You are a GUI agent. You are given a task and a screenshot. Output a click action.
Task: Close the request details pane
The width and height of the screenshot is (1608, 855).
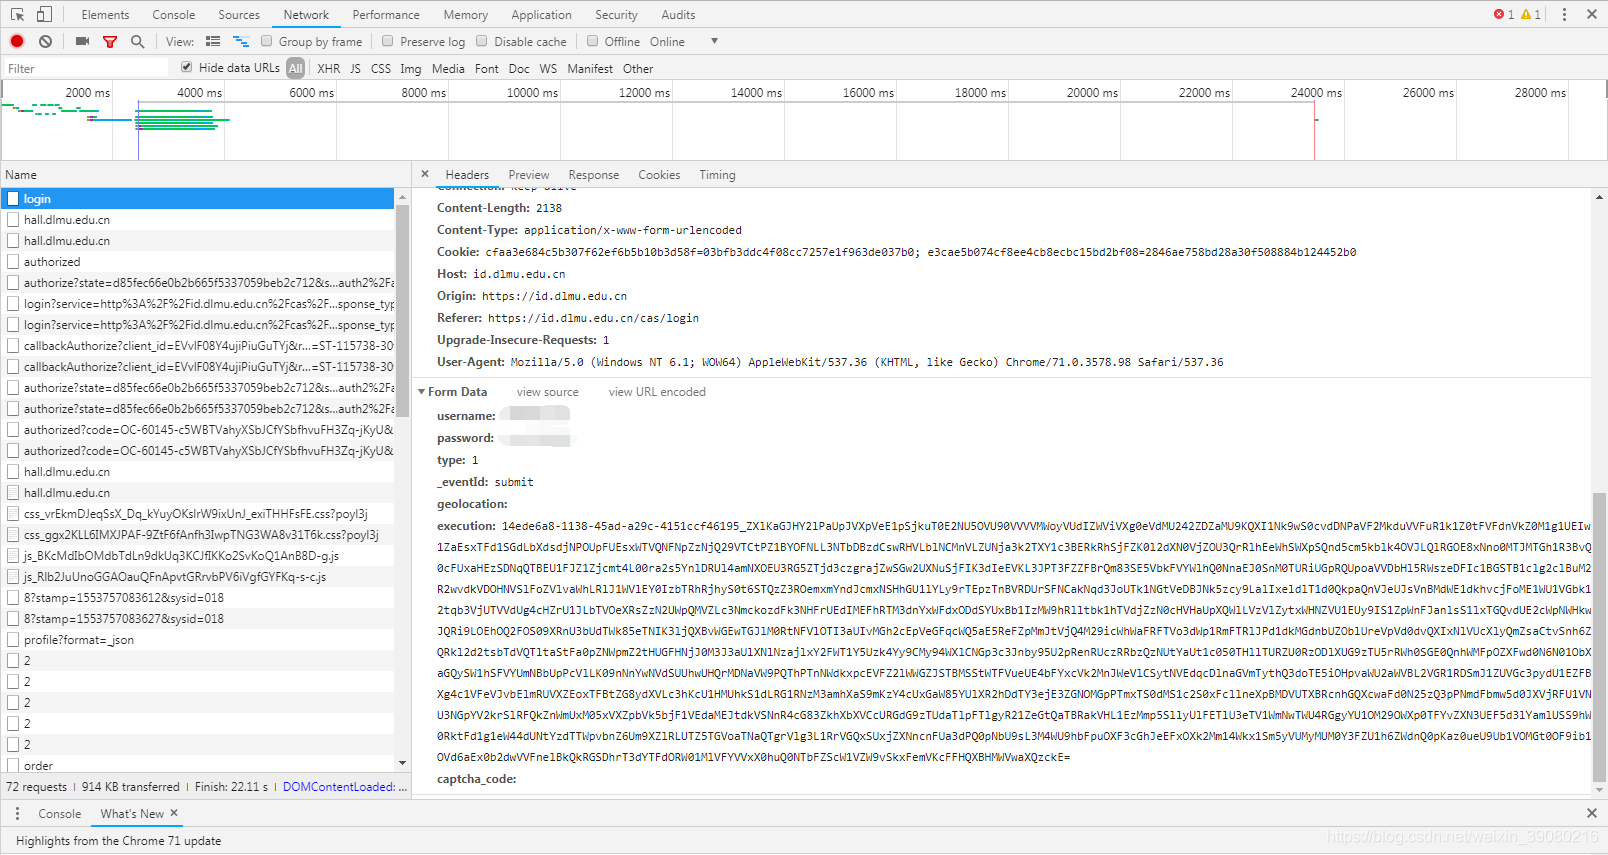tap(425, 174)
